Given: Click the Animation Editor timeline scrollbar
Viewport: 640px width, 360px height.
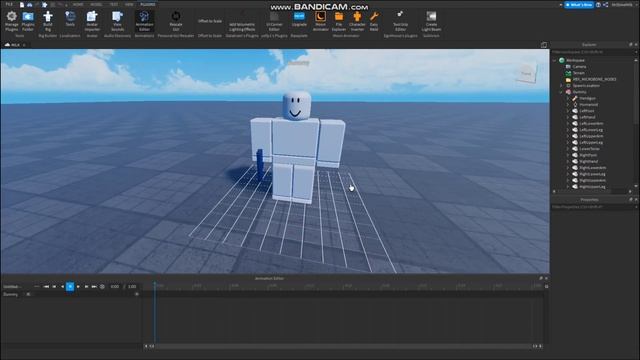Looking at the screenshot, I should point(343,346).
